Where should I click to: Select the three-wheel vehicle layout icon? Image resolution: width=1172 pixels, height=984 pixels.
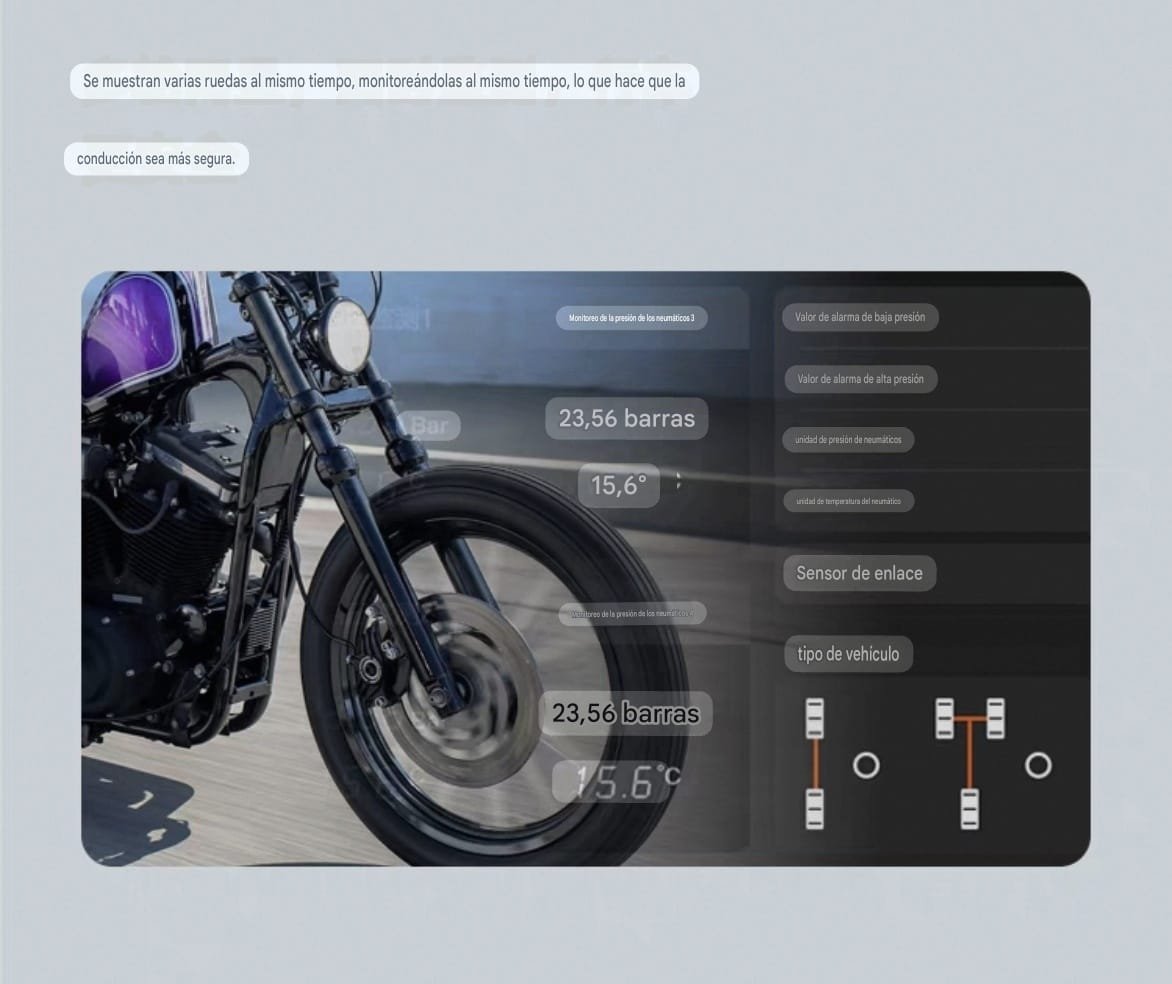[x=969, y=763]
